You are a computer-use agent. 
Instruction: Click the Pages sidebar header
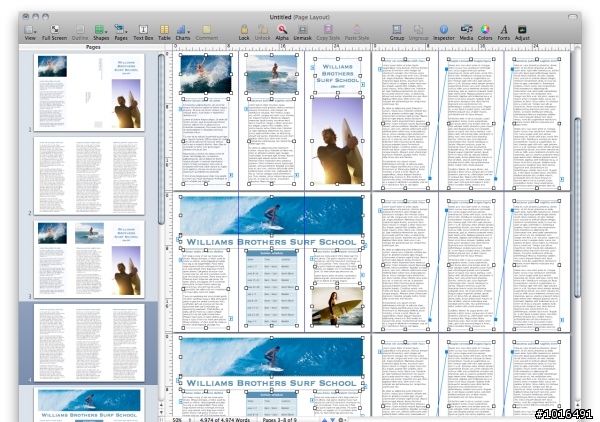pyautogui.click(x=93, y=47)
